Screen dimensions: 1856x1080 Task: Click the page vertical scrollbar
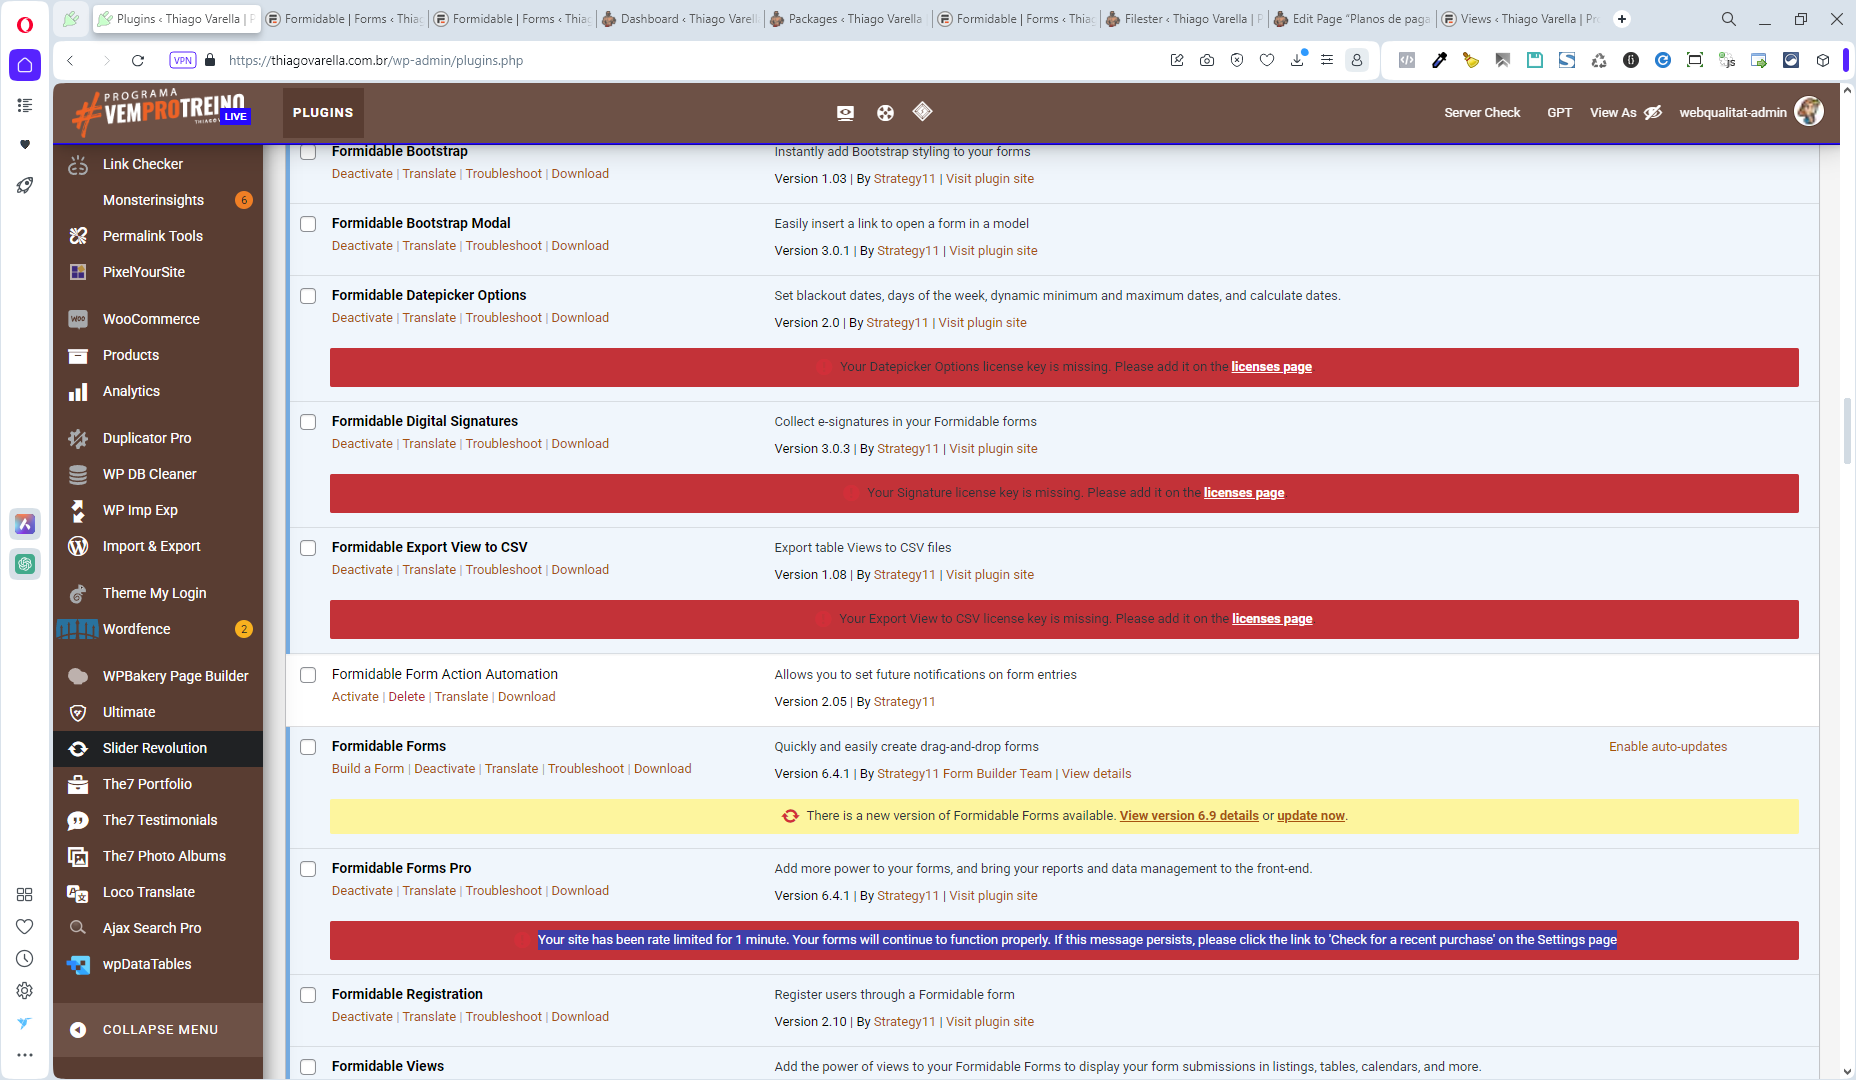(x=1846, y=430)
